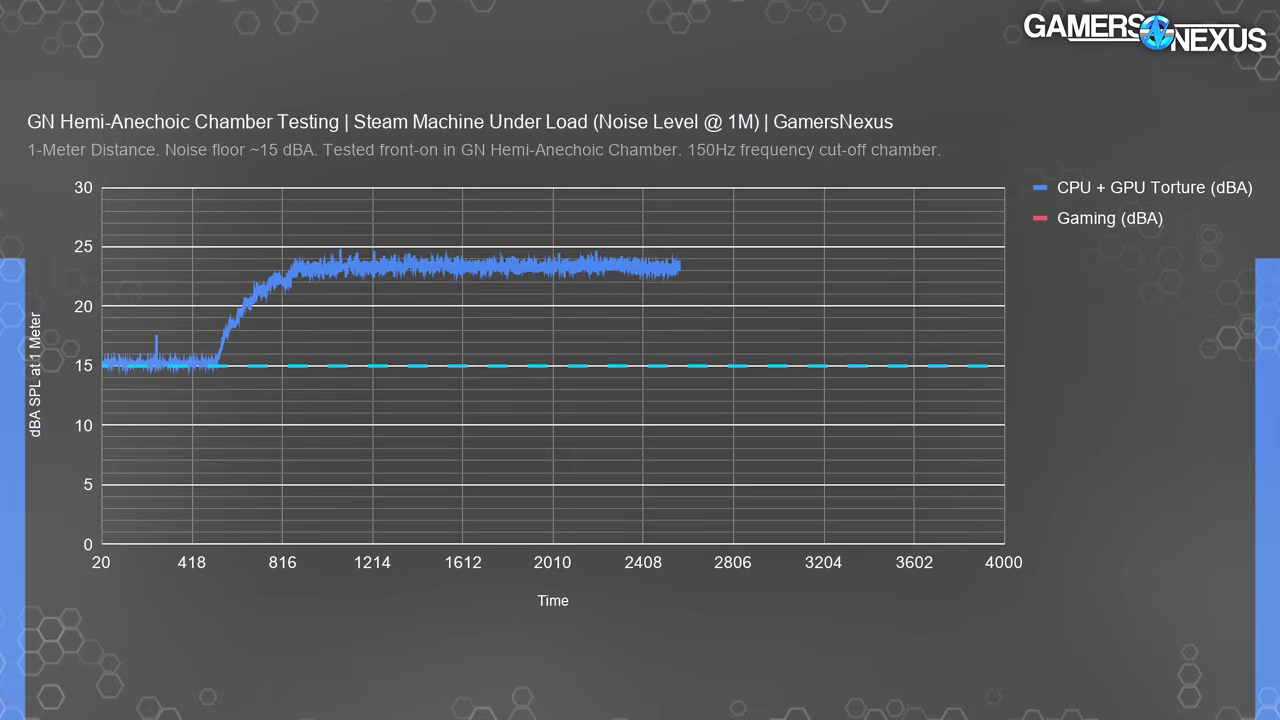This screenshot has width=1280, height=720.
Task: Select the chart title about Steam Machine Under Load
Action: click(x=460, y=122)
